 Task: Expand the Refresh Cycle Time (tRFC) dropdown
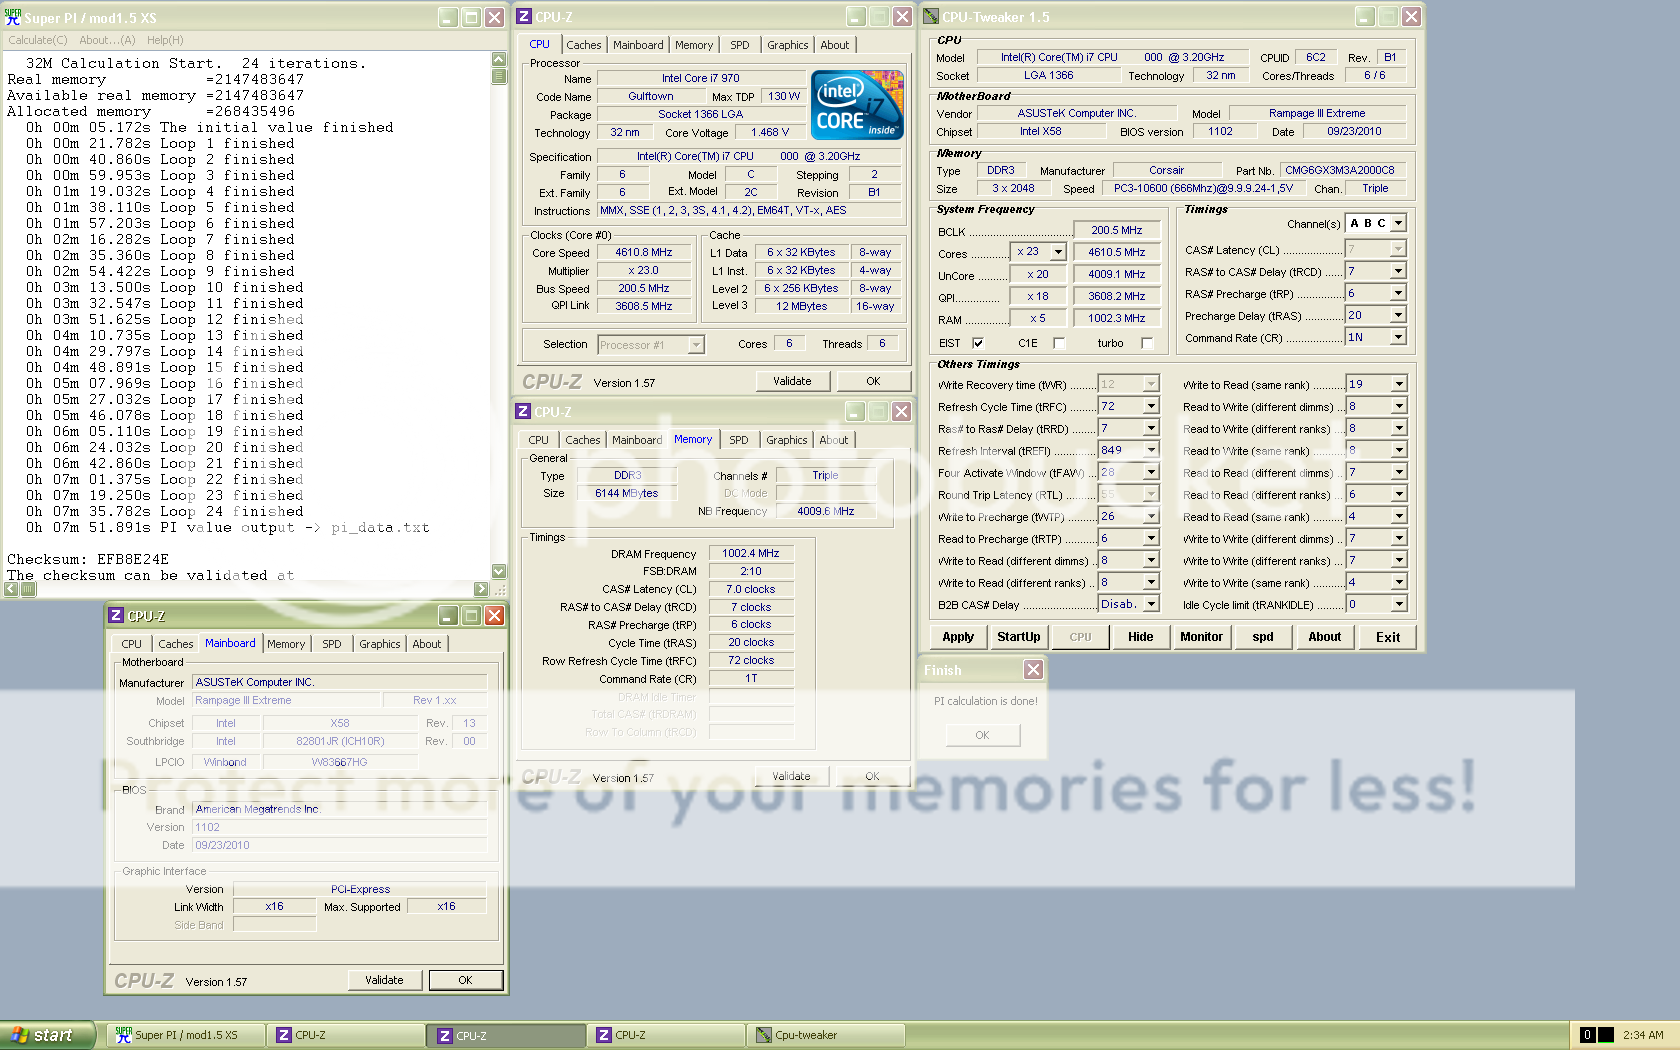tap(1151, 406)
